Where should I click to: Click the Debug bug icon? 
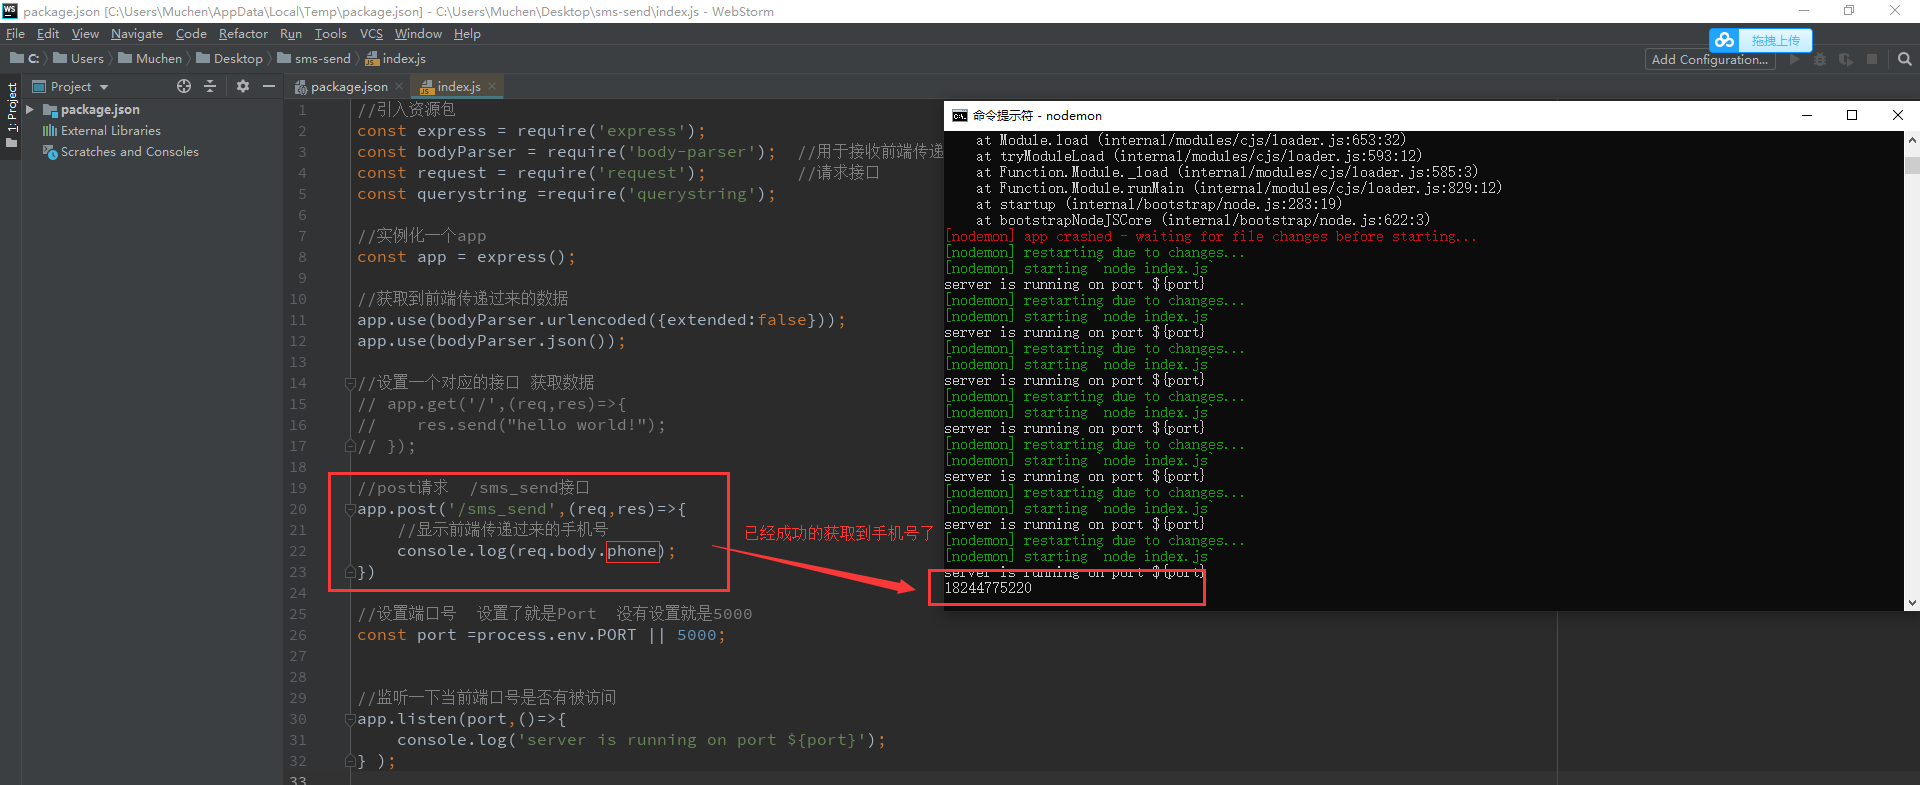pos(1820,60)
